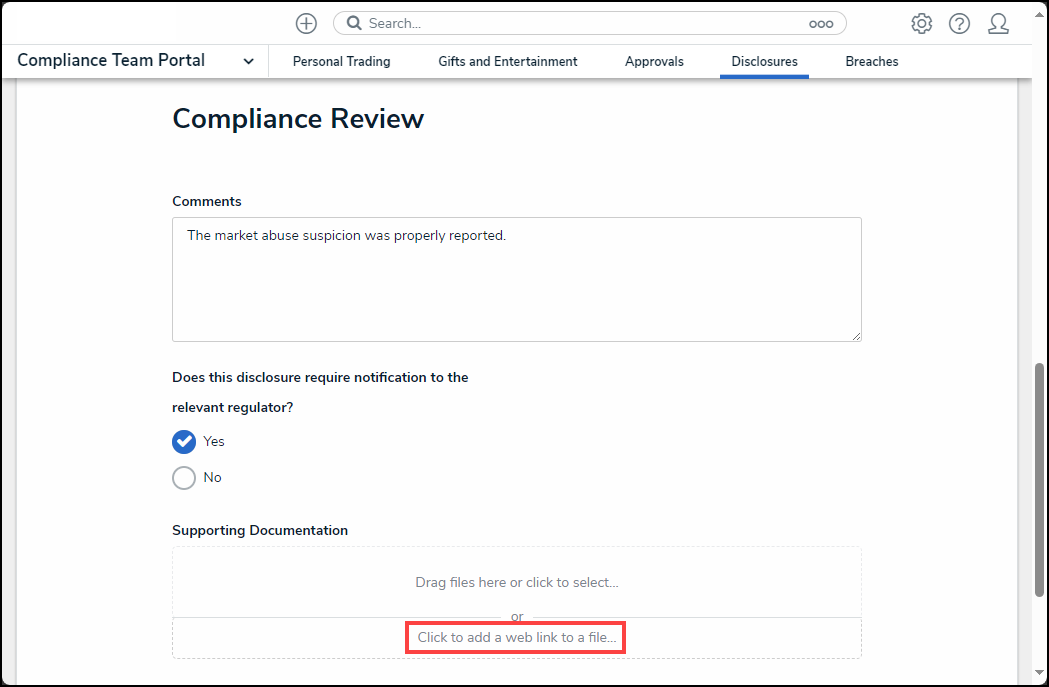1049x687 pixels.
Task: Click the scrollbar down arrow
Action: 1040,673
